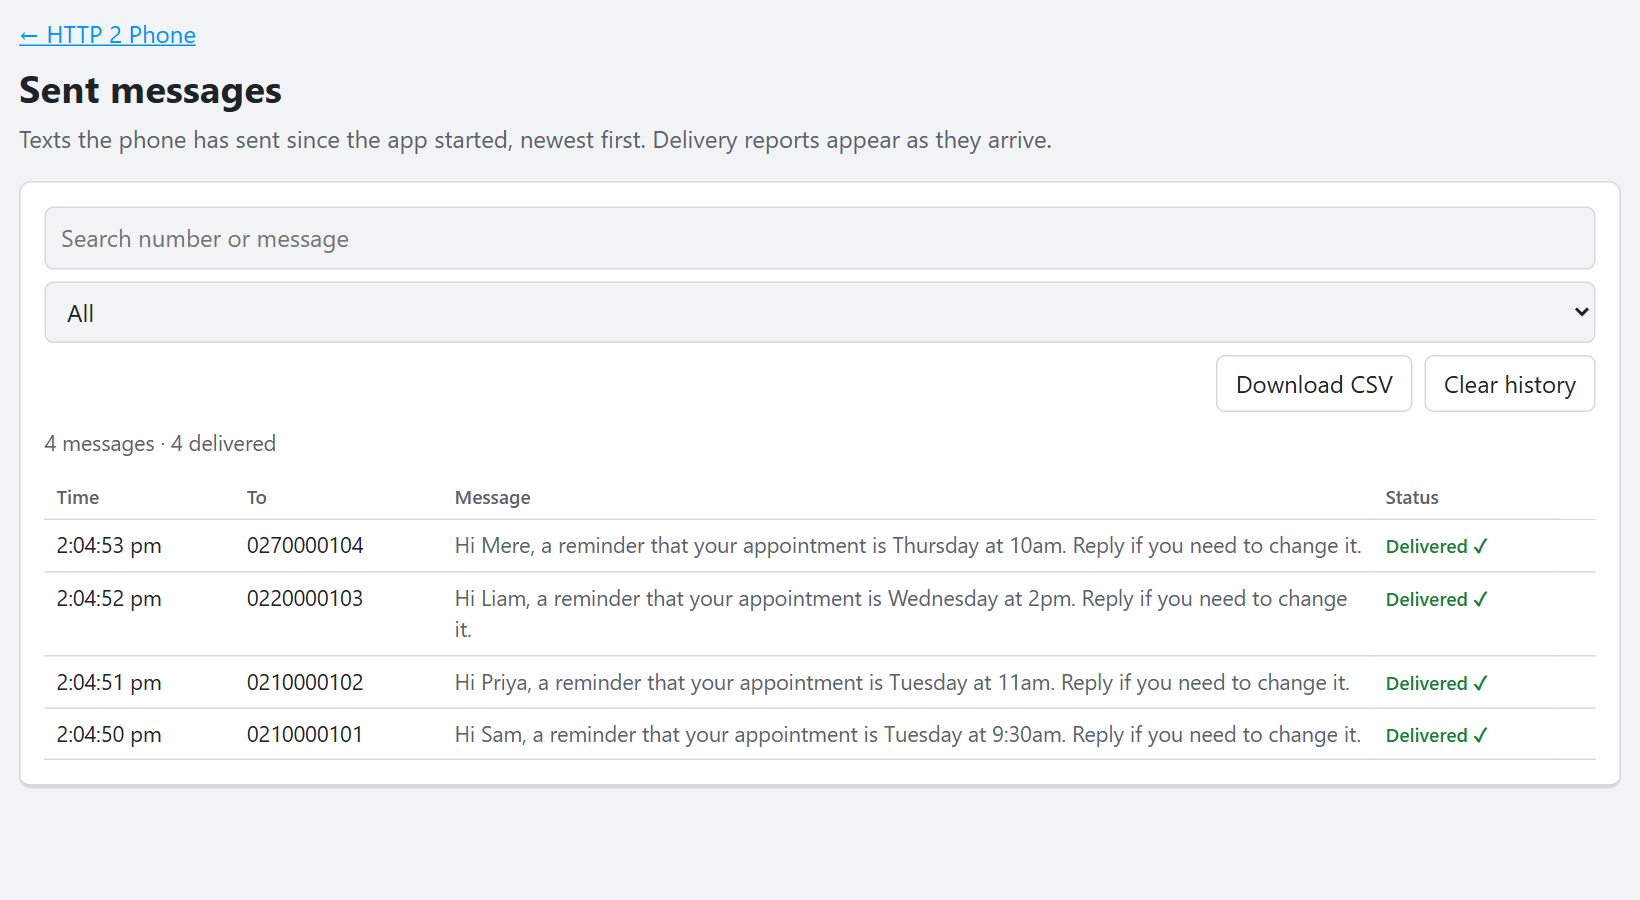Image resolution: width=1640 pixels, height=900 pixels.
Task: Select the Hi Mere reminder message
Action: [908, 546]
